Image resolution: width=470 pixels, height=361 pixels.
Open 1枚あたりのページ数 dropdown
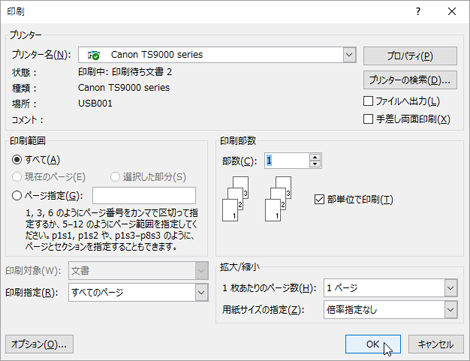pyautogui.click(x=451, y=288)
